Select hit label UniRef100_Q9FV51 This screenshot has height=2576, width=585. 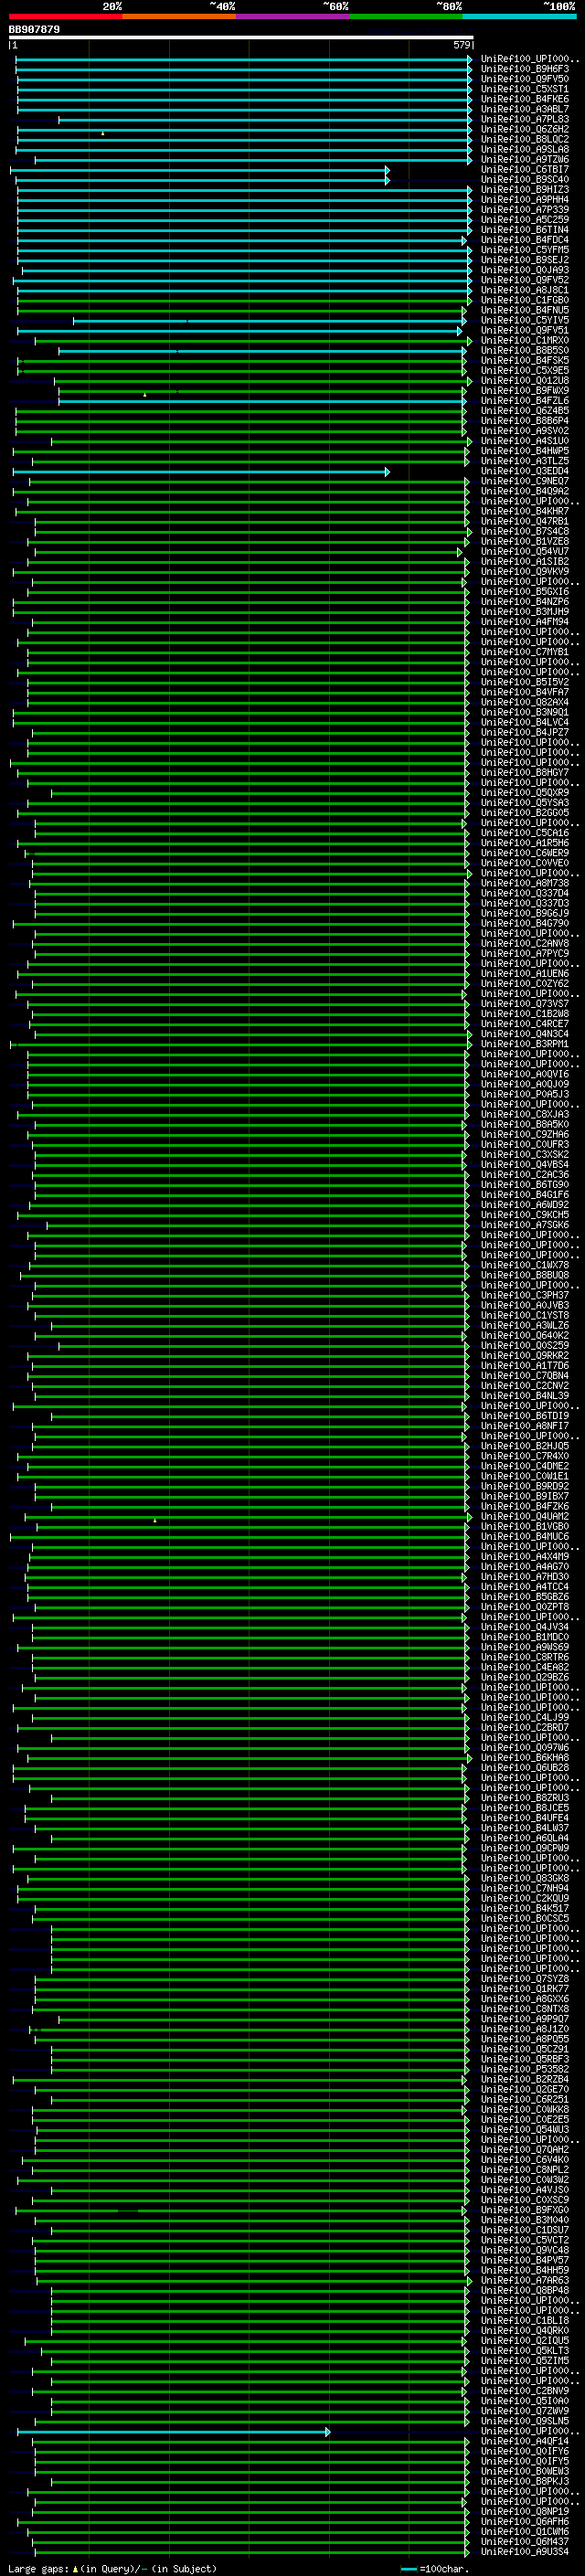point(524,330)
